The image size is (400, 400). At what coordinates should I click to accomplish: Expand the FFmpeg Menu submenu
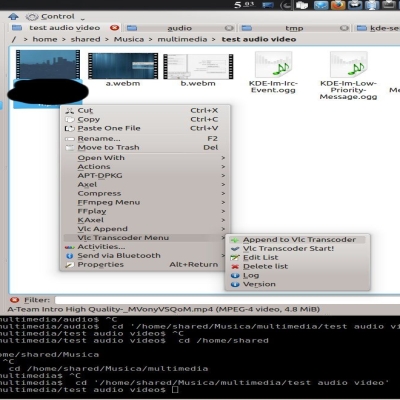[145, 202]
